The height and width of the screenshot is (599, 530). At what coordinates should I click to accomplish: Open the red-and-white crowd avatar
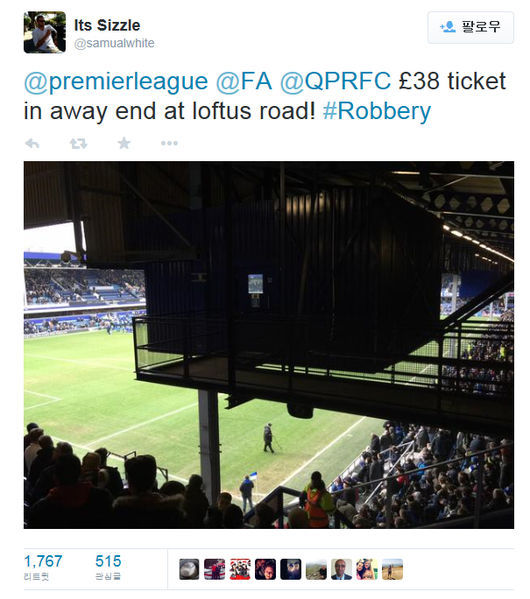tap(240, 569)
